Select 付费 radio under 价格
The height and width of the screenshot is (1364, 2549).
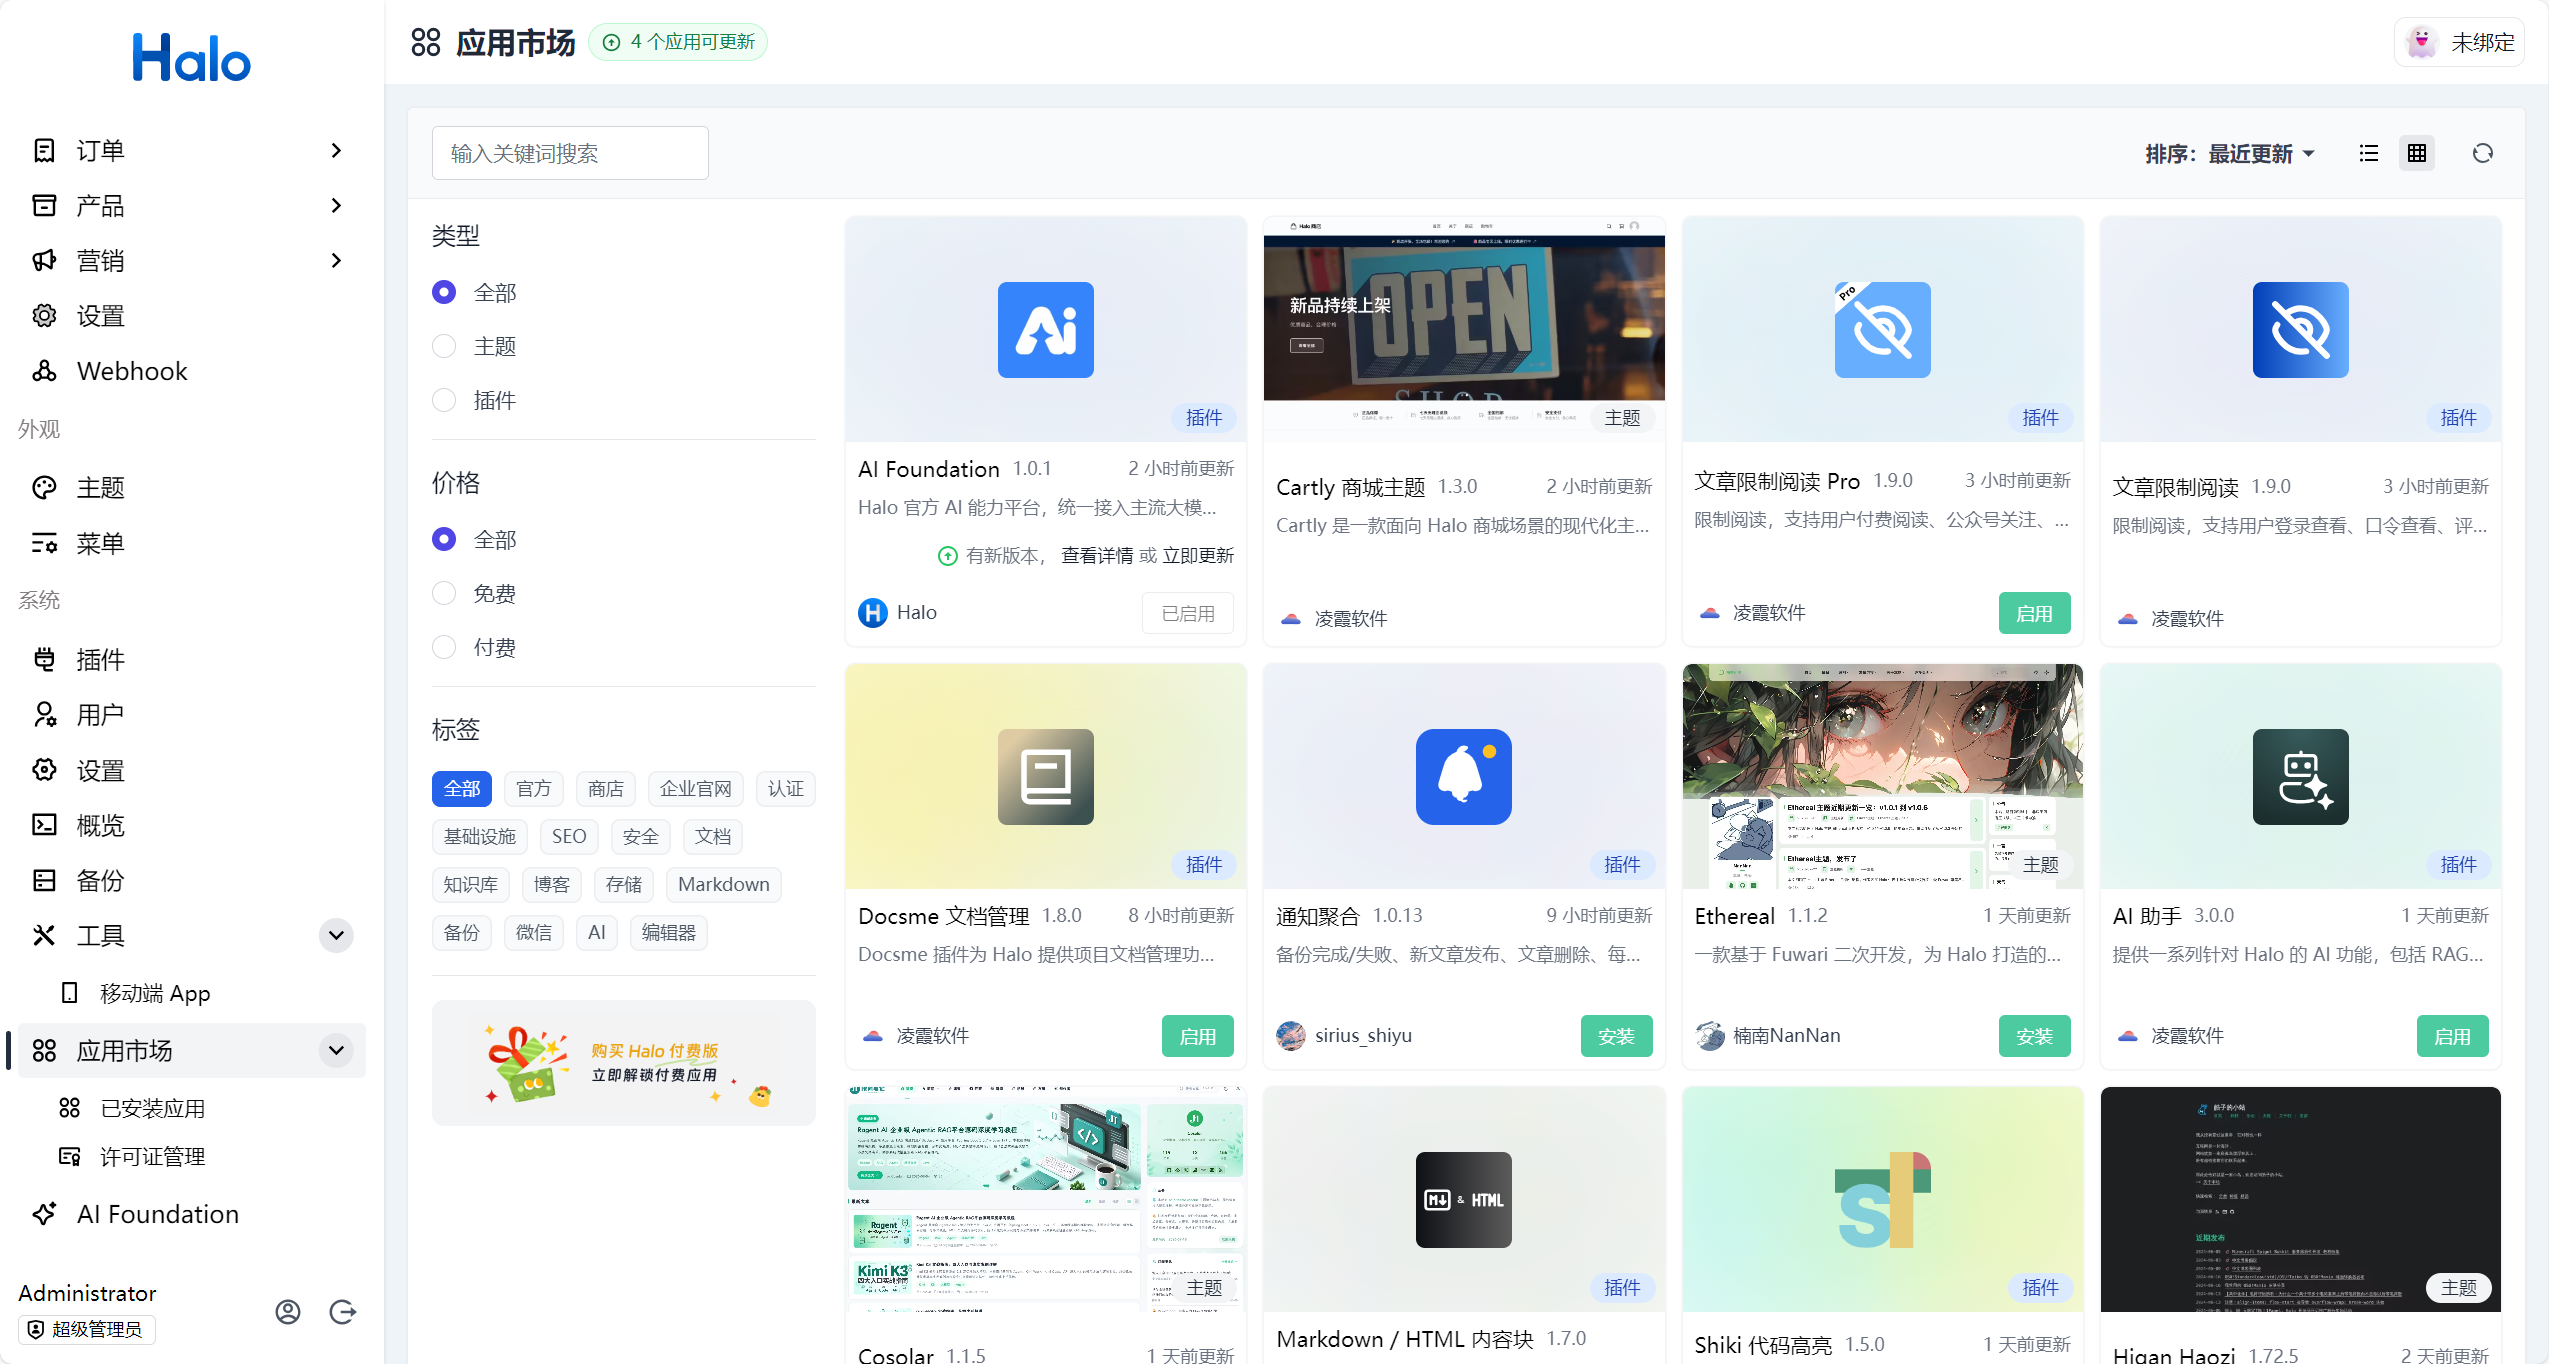(444, 647)
